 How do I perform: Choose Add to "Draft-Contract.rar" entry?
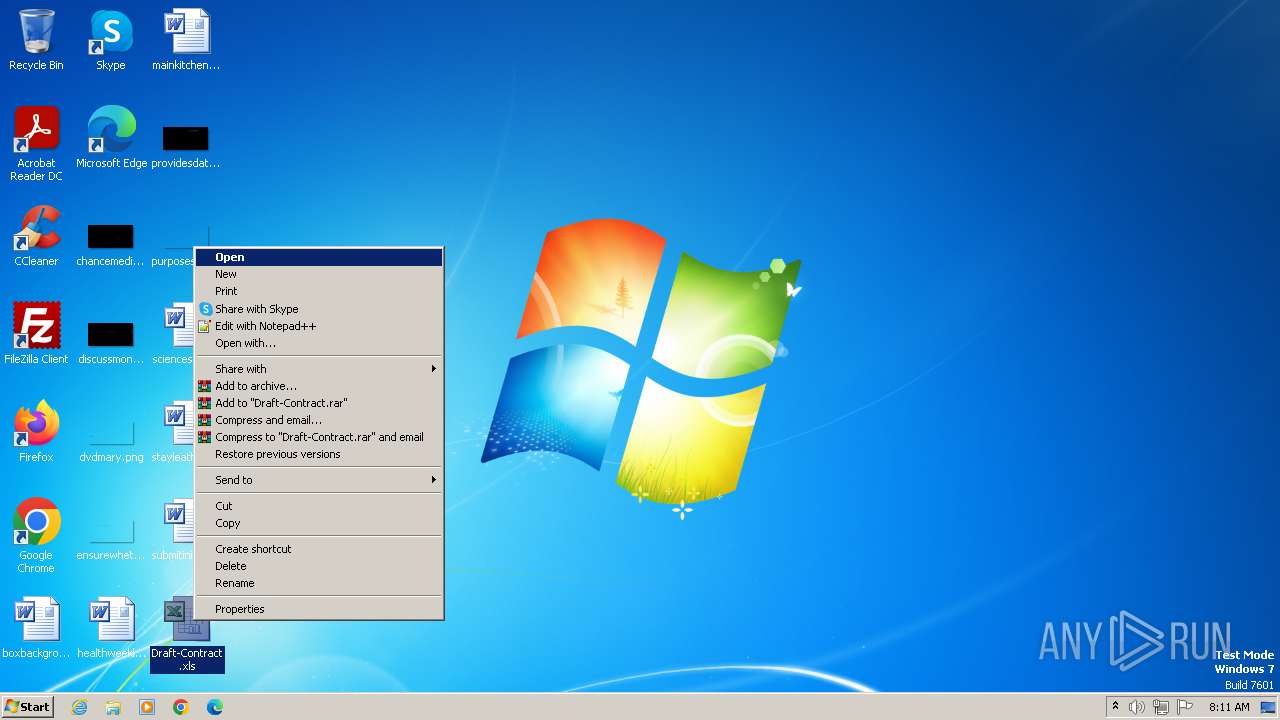[319, 403]
